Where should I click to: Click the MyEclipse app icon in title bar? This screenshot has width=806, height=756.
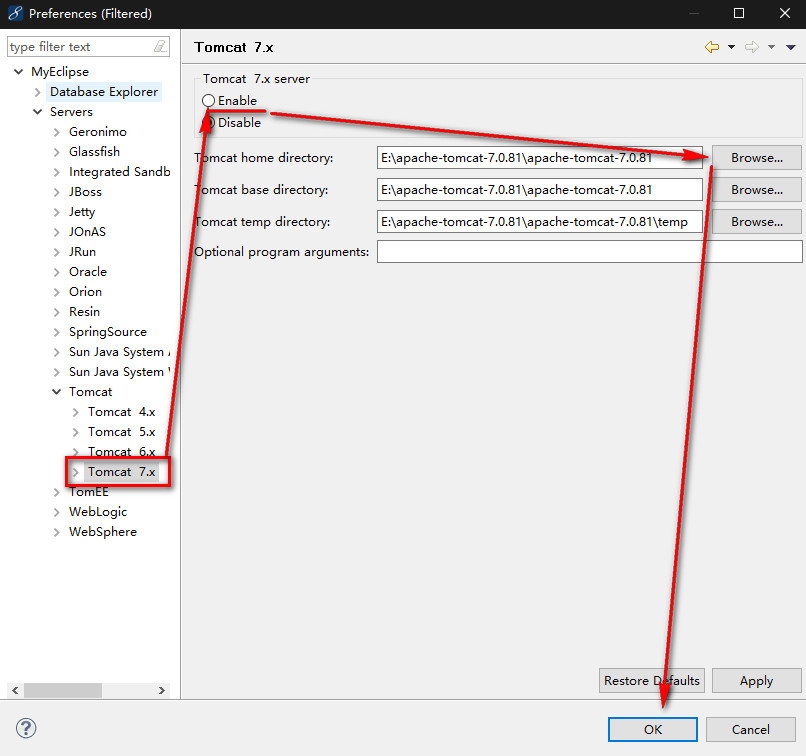[15, 13]
